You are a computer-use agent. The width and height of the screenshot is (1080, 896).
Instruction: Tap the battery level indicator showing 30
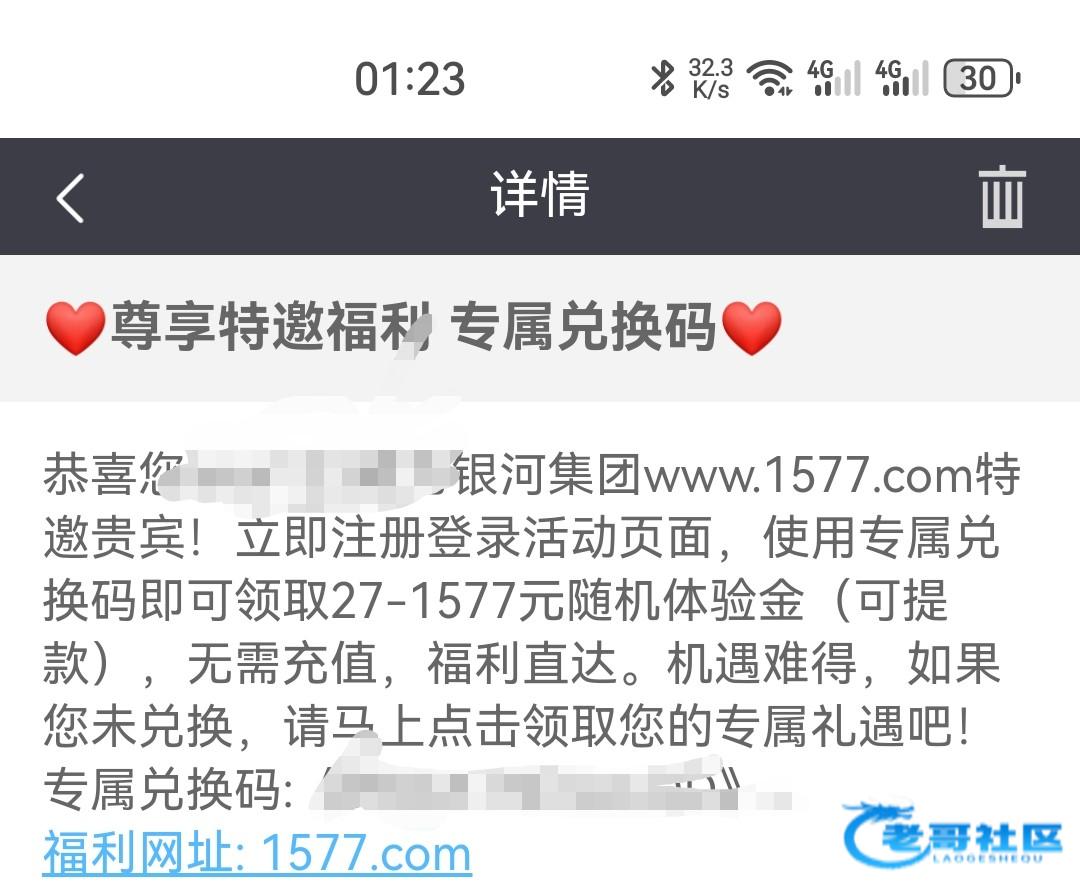[982, 78]
